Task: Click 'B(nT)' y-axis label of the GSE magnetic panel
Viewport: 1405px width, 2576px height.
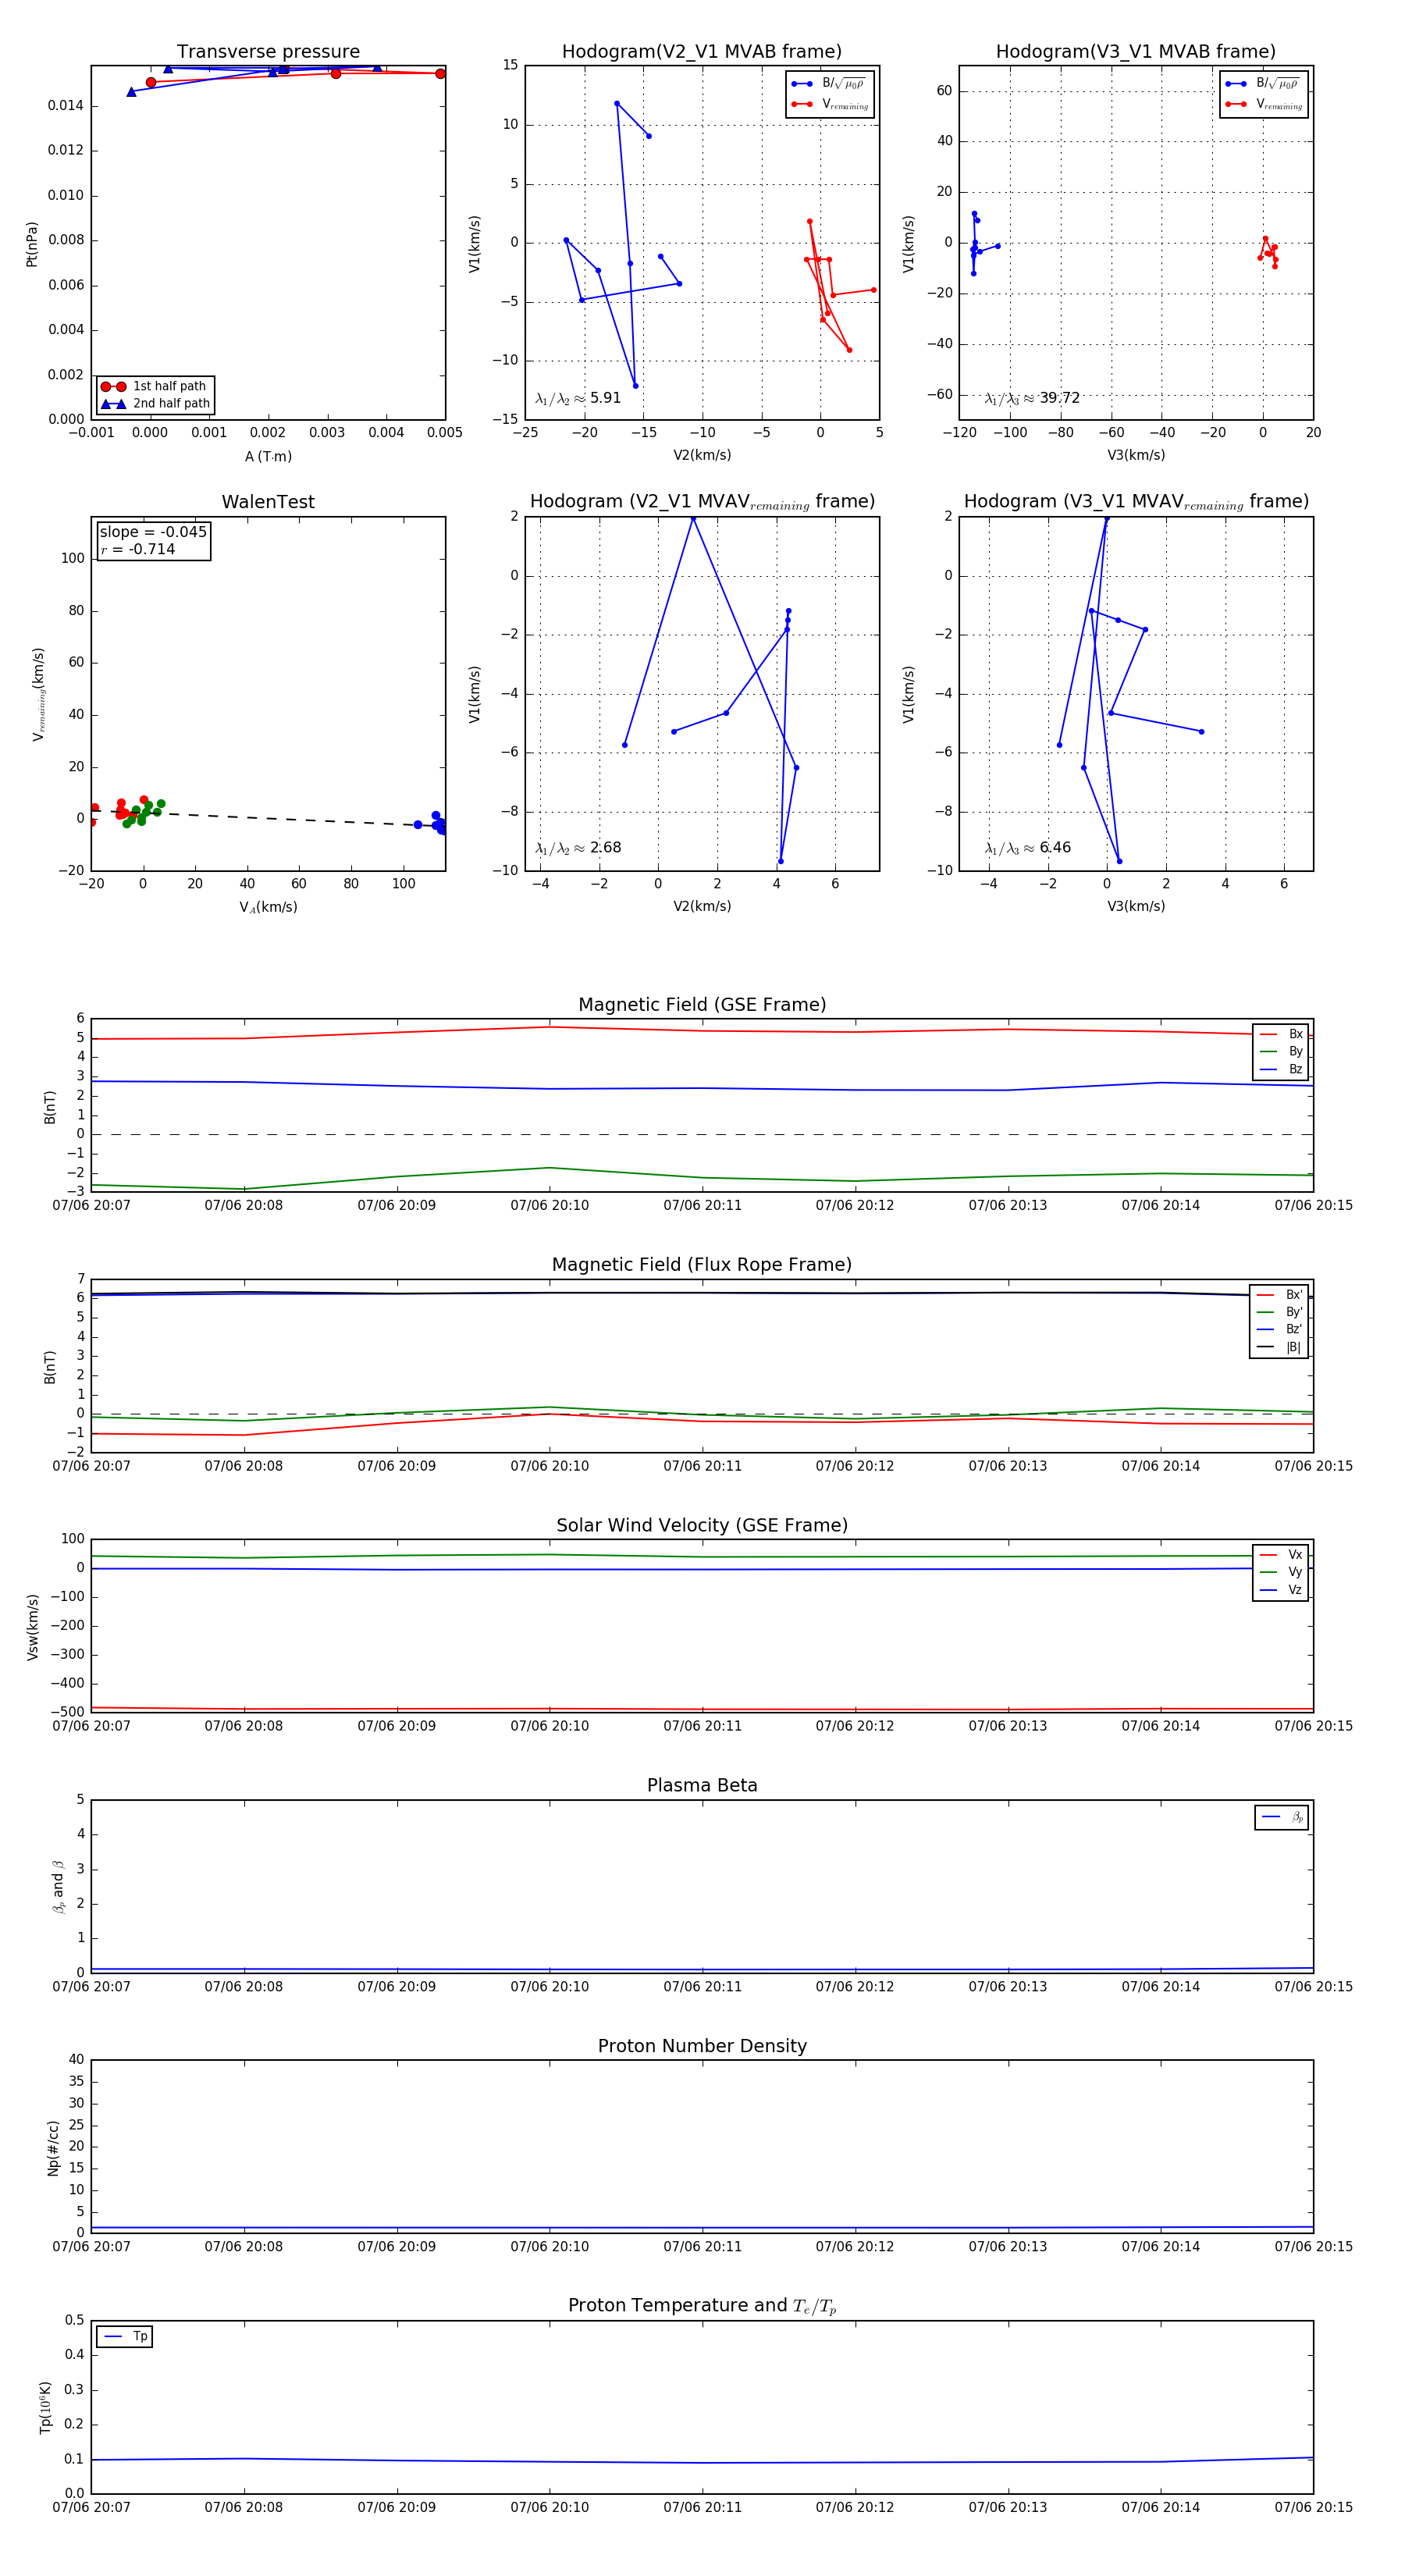Action: [49, 1107]
